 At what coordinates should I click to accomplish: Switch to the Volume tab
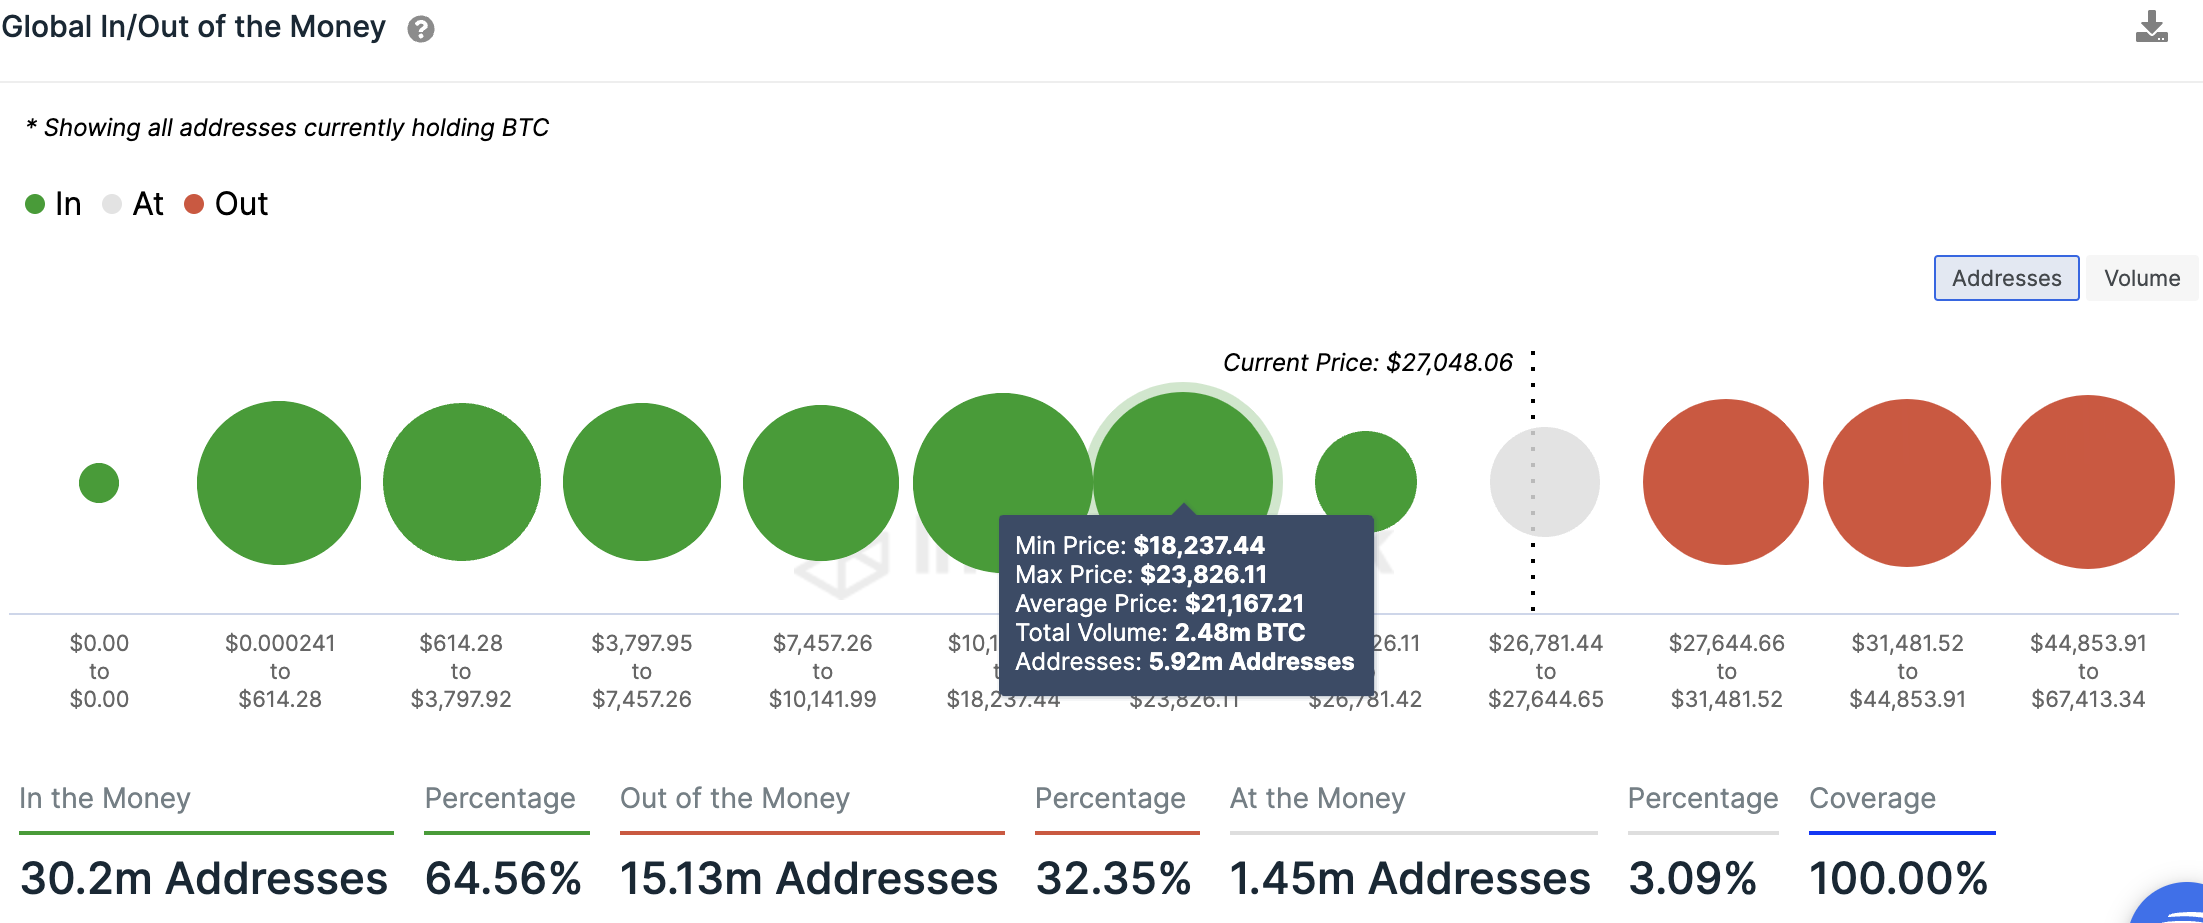coord(2142,278)
